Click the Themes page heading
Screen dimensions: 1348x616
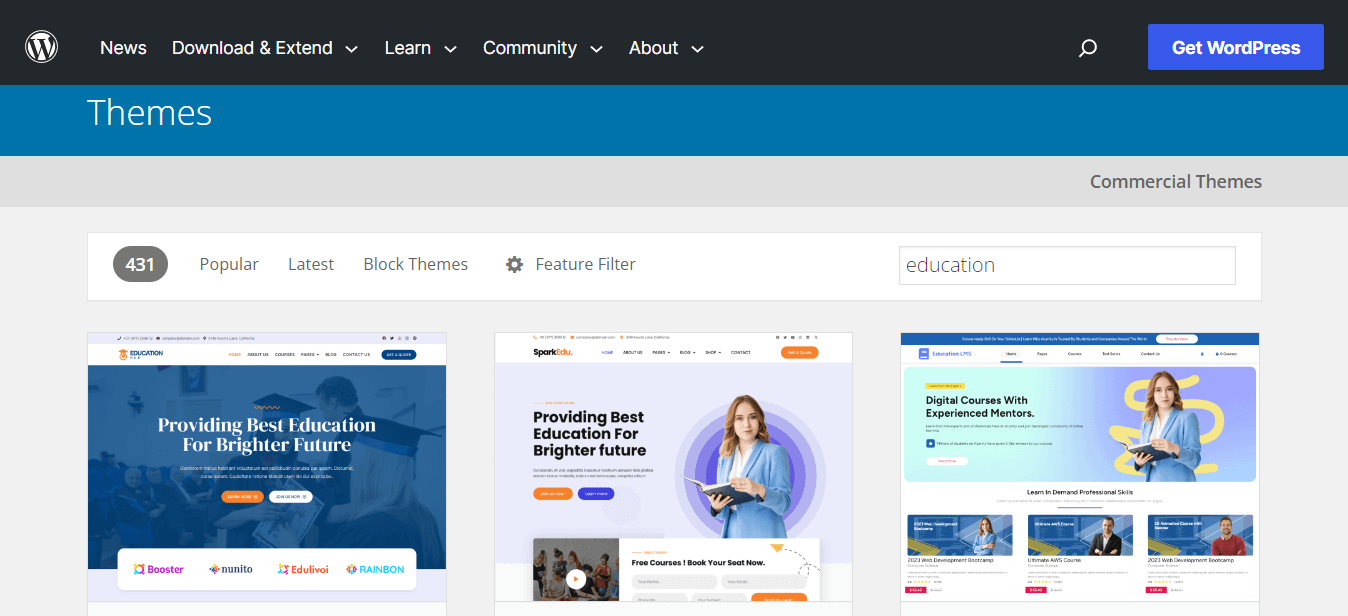point(150,112)
